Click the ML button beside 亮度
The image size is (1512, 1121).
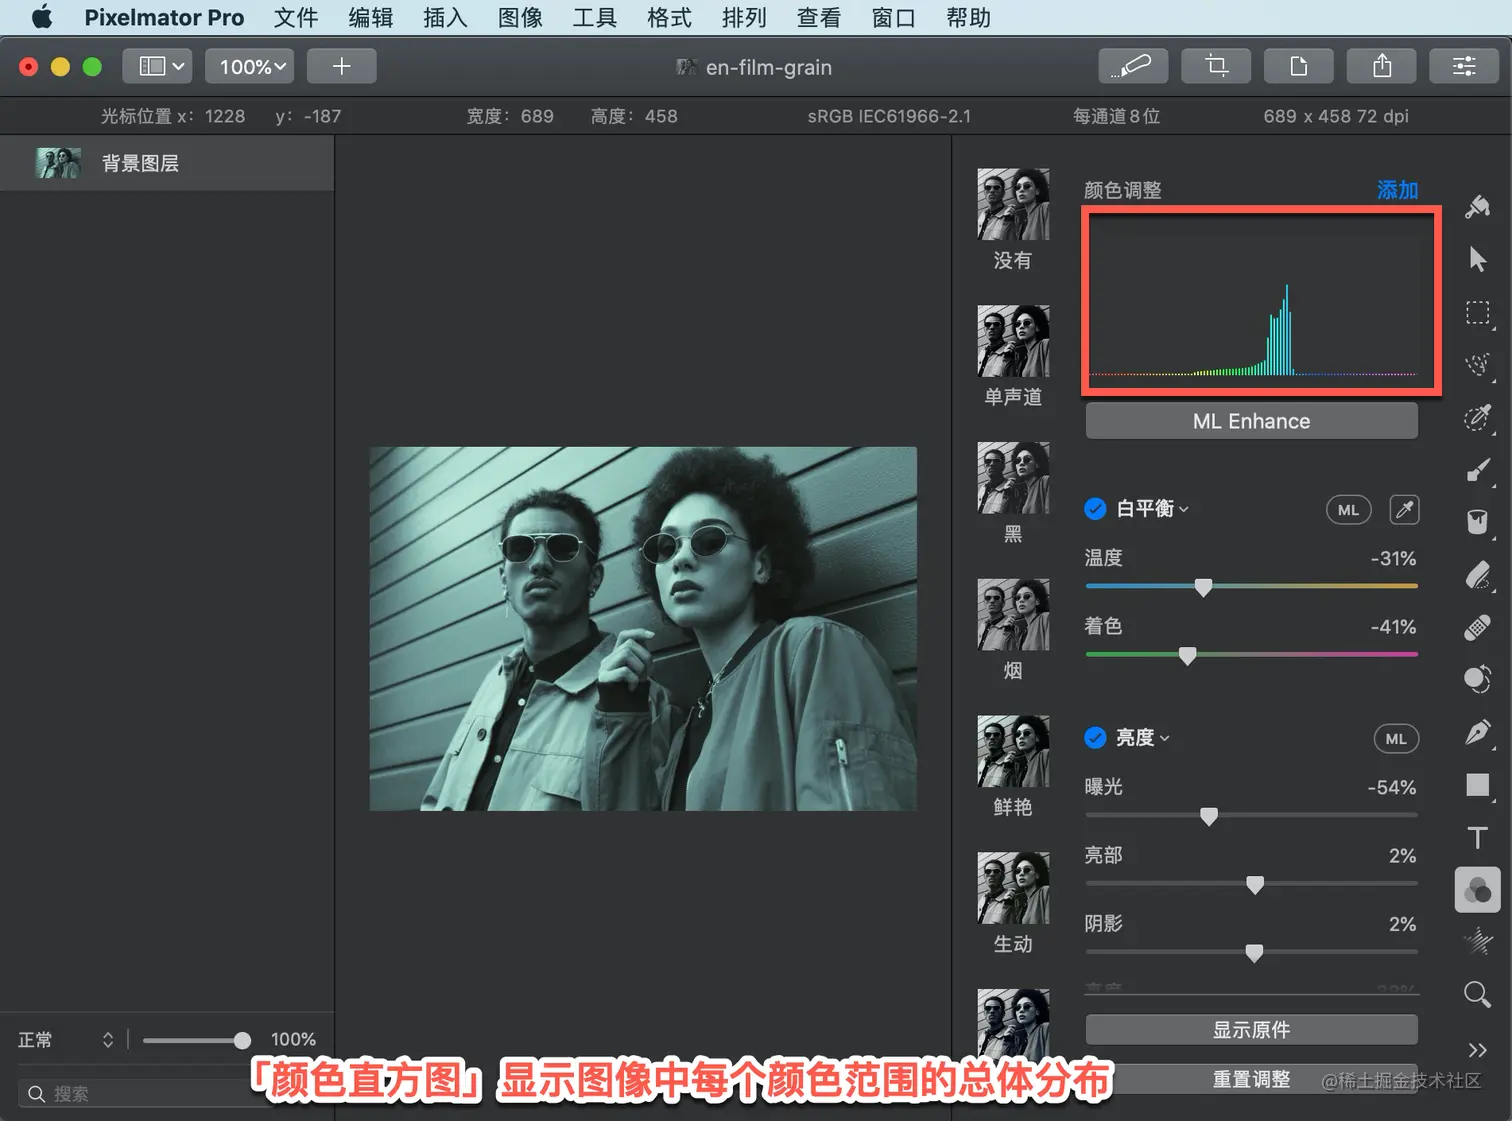point(1396,739)
